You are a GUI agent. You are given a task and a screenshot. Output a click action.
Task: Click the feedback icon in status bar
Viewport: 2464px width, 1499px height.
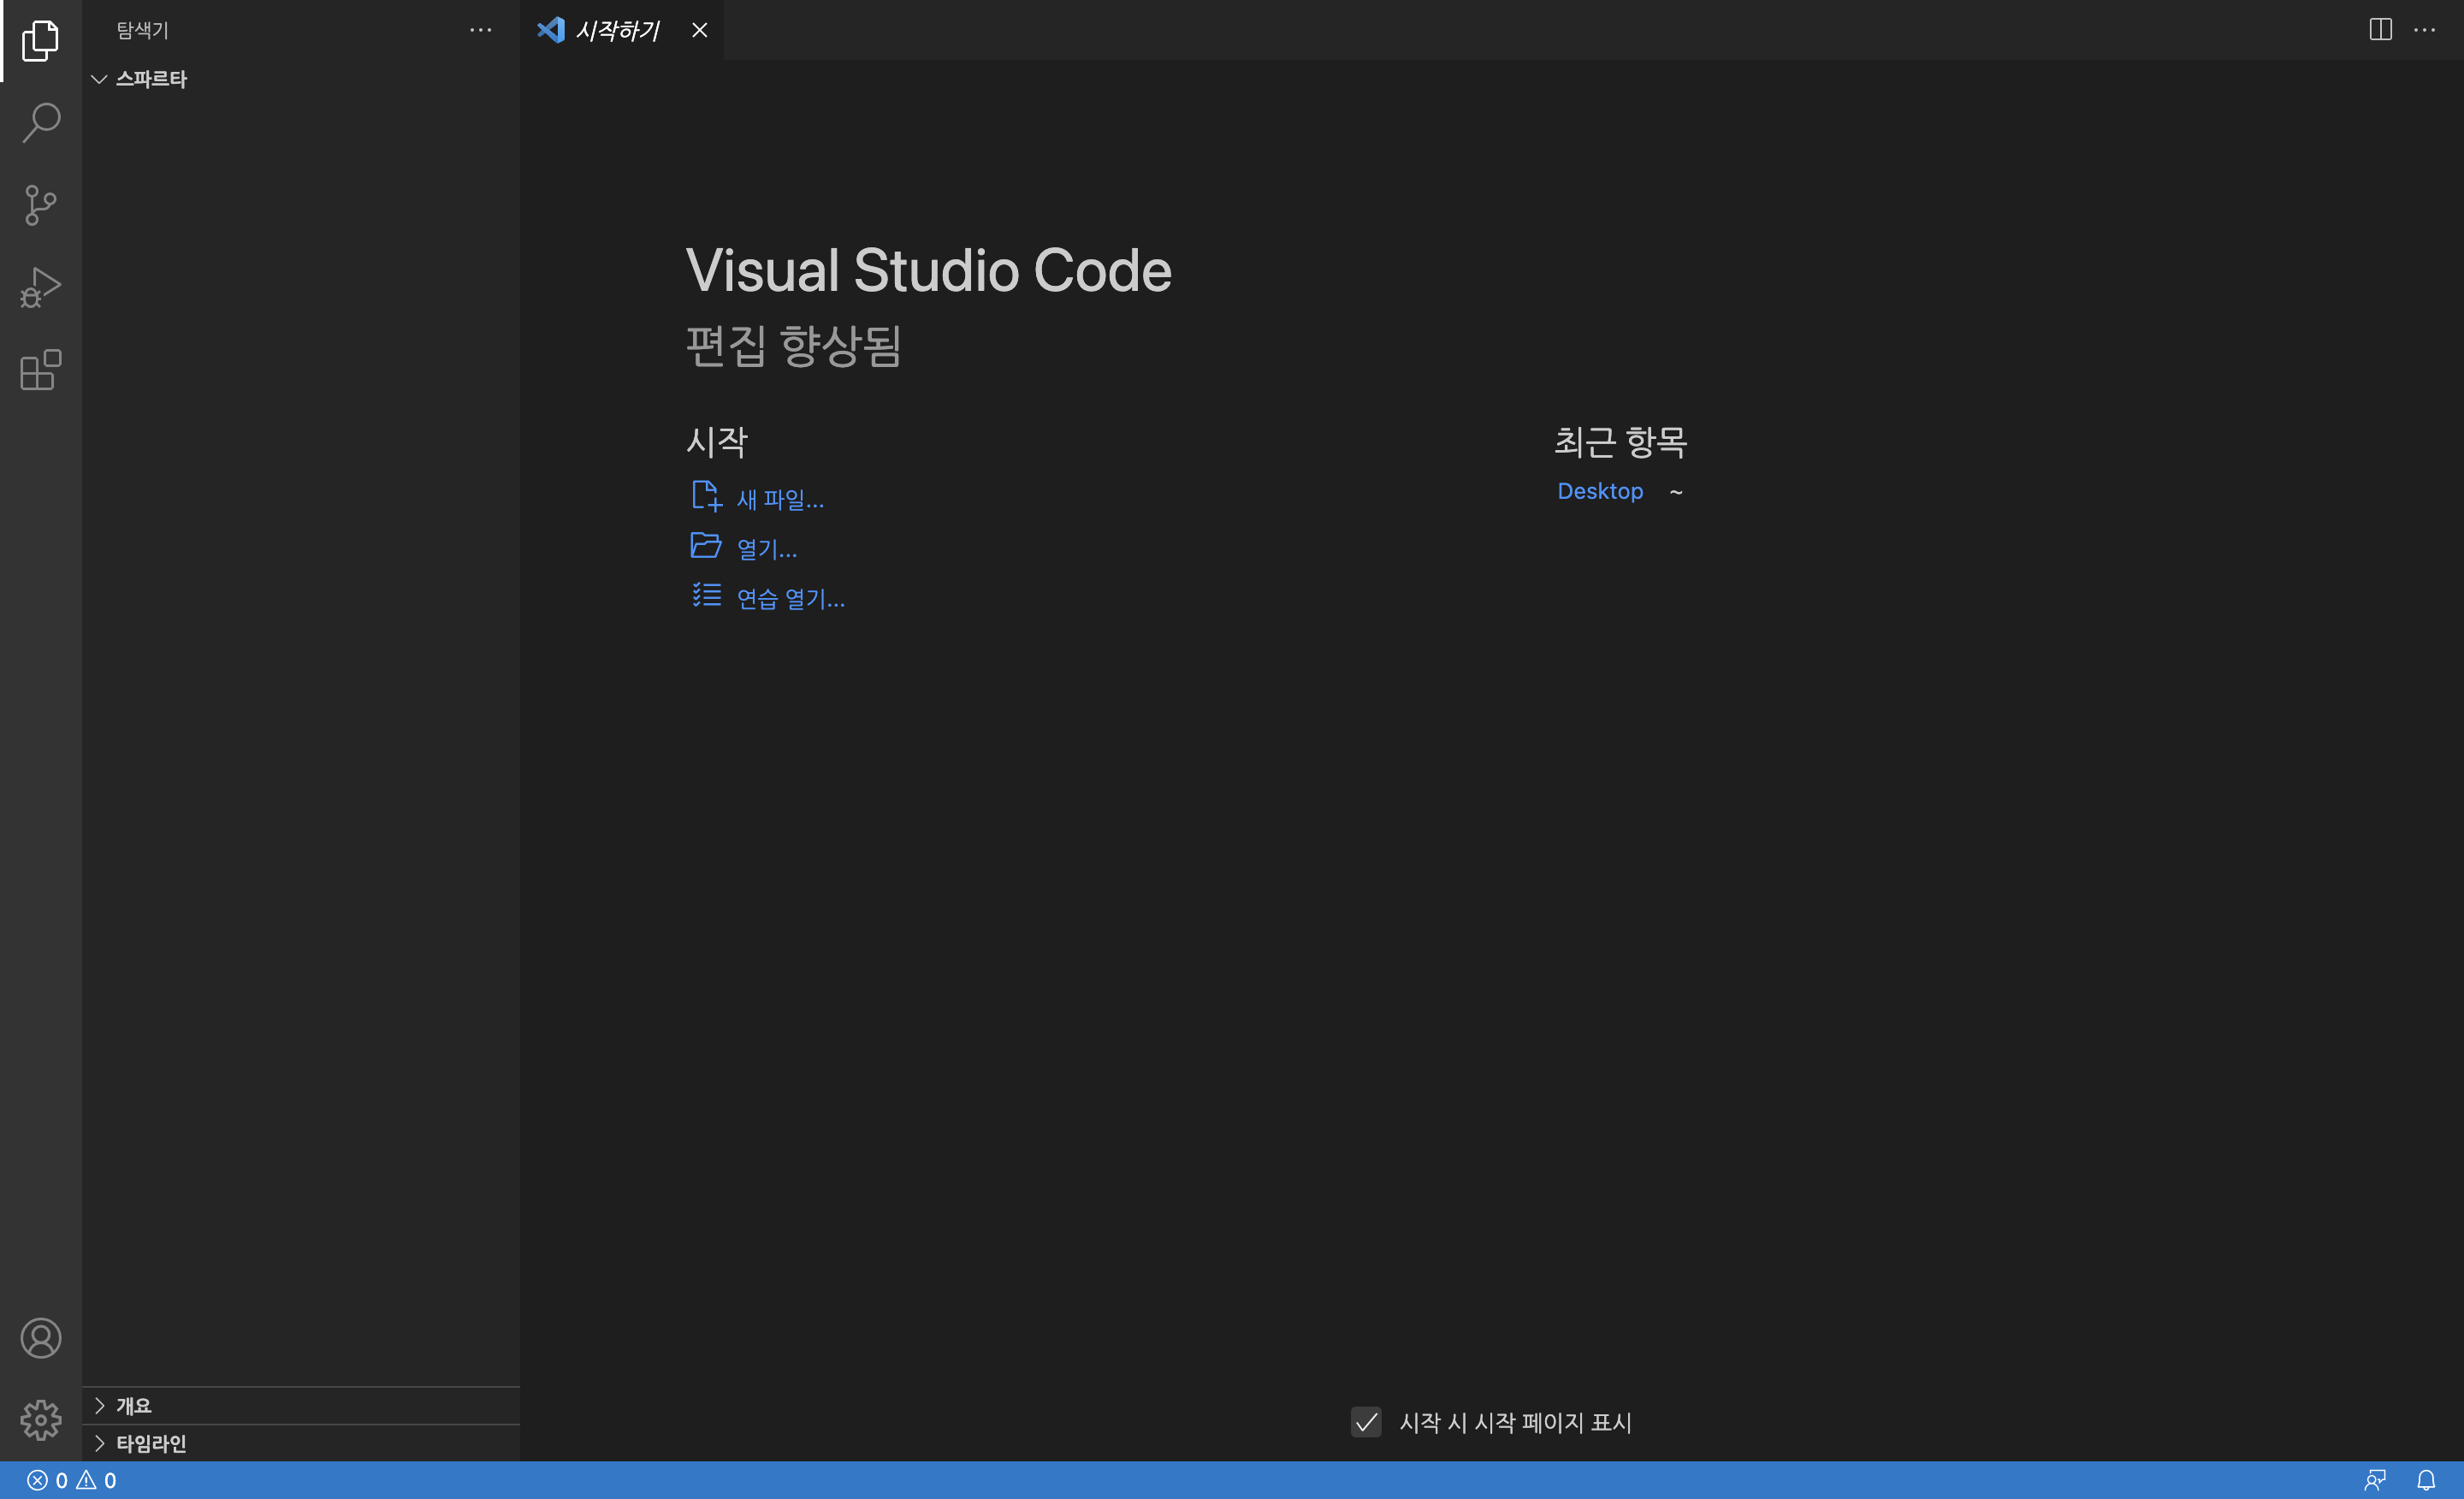pyautogui.click(x=2375, y=1480)
